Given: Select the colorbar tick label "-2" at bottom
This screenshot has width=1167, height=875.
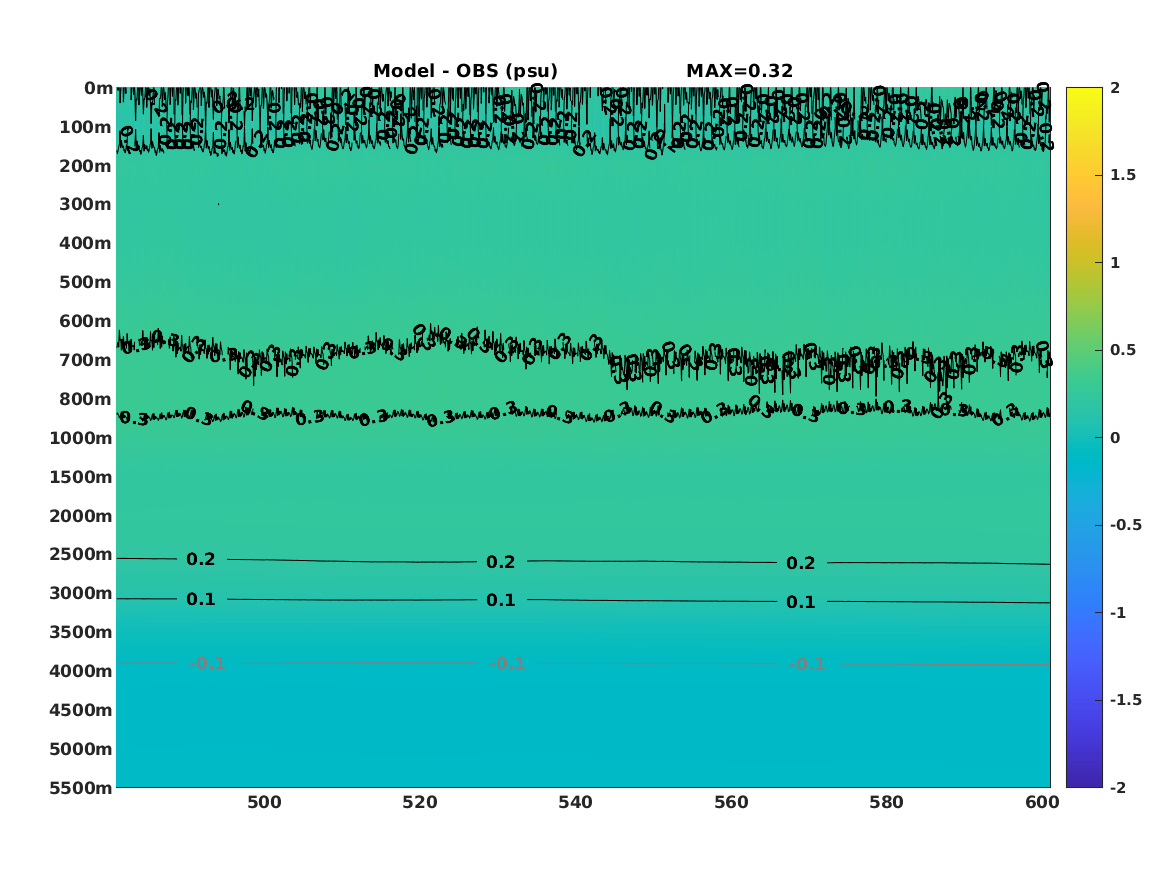Looking at the screenshot, I should 1118,787.
